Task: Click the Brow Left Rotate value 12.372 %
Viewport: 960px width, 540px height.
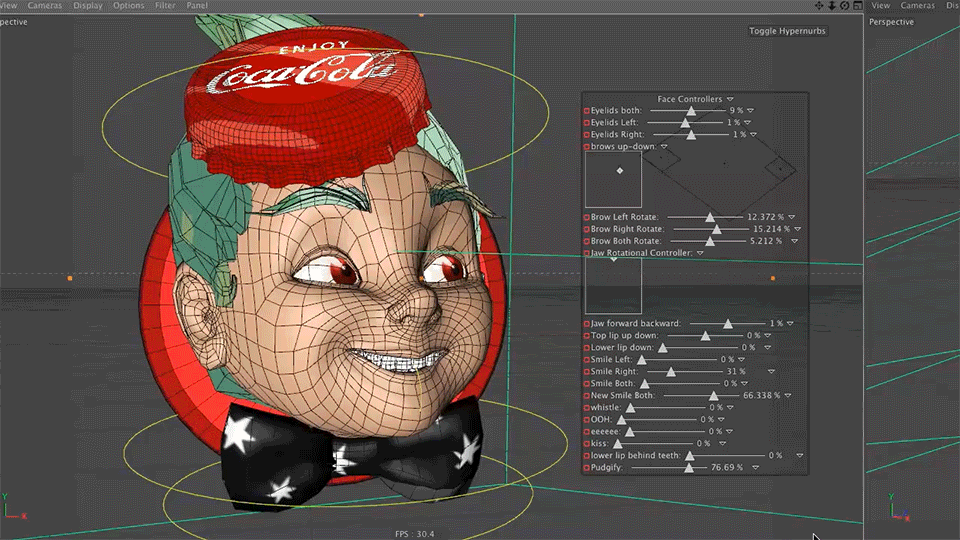Action: [765, 217]
